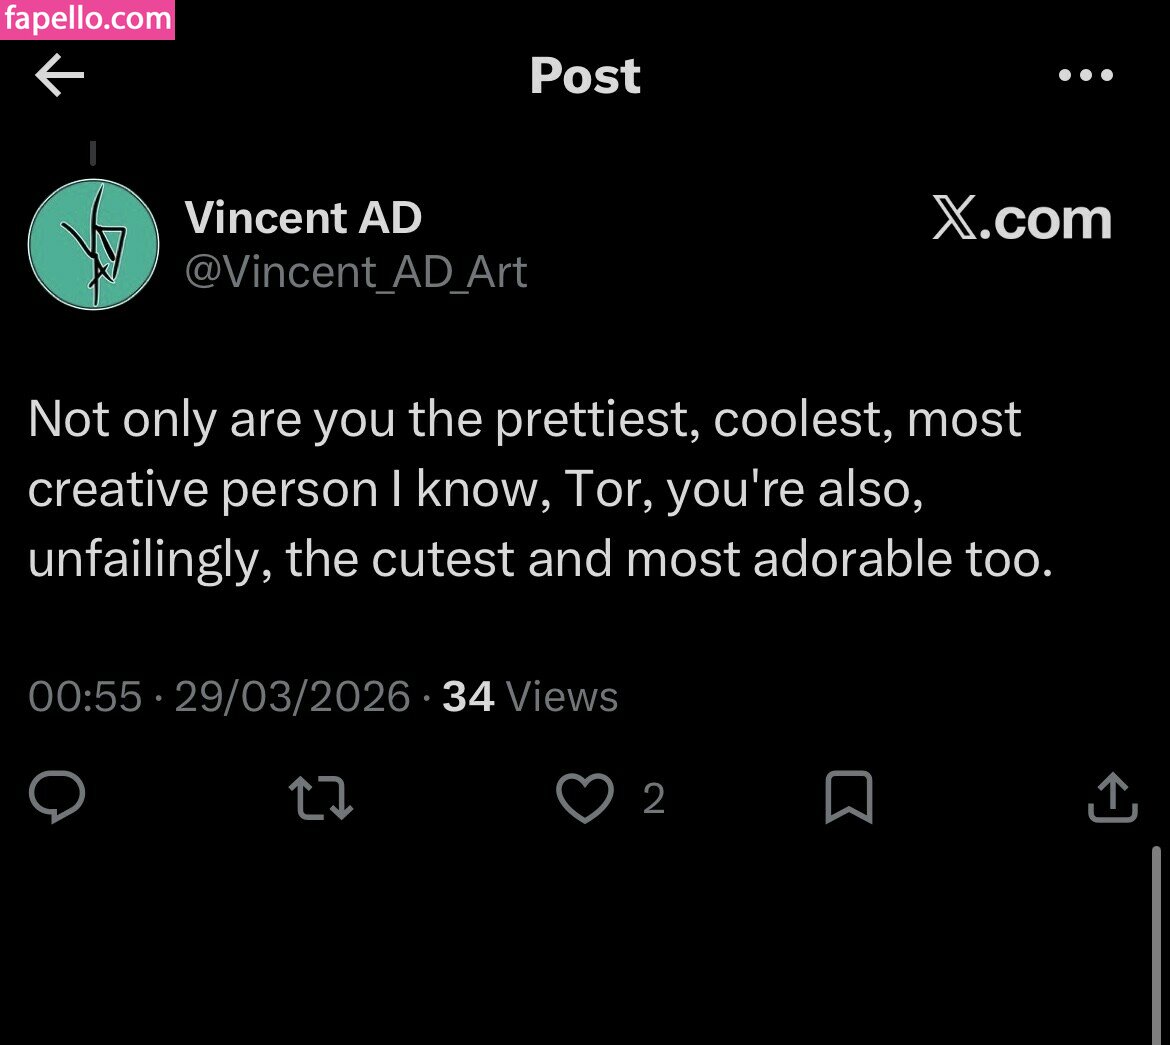
Task: Go back using the left arrow
Action: coord(60,76)
